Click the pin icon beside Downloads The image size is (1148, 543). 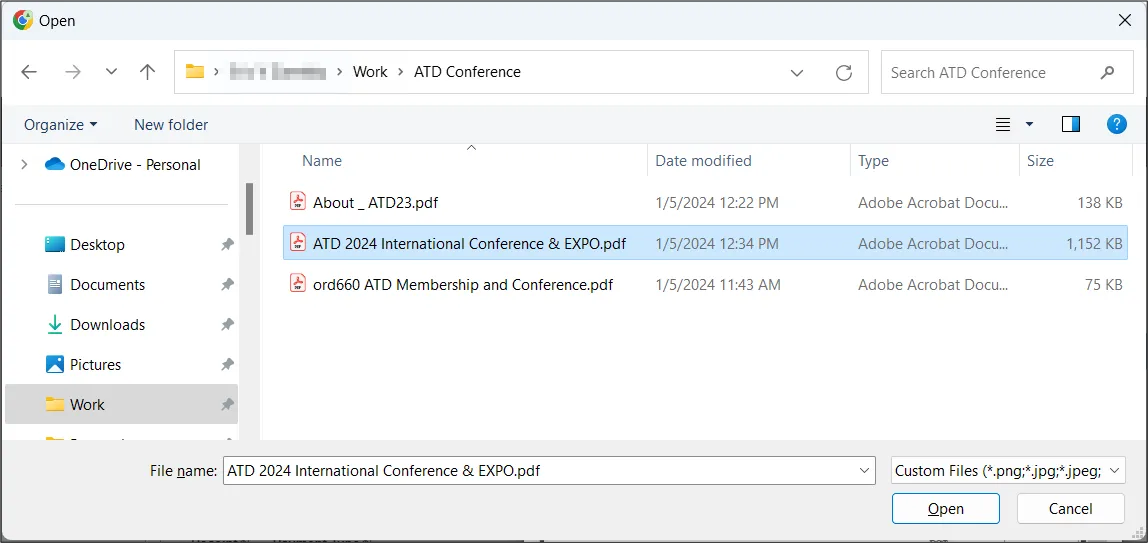(227, 325)
